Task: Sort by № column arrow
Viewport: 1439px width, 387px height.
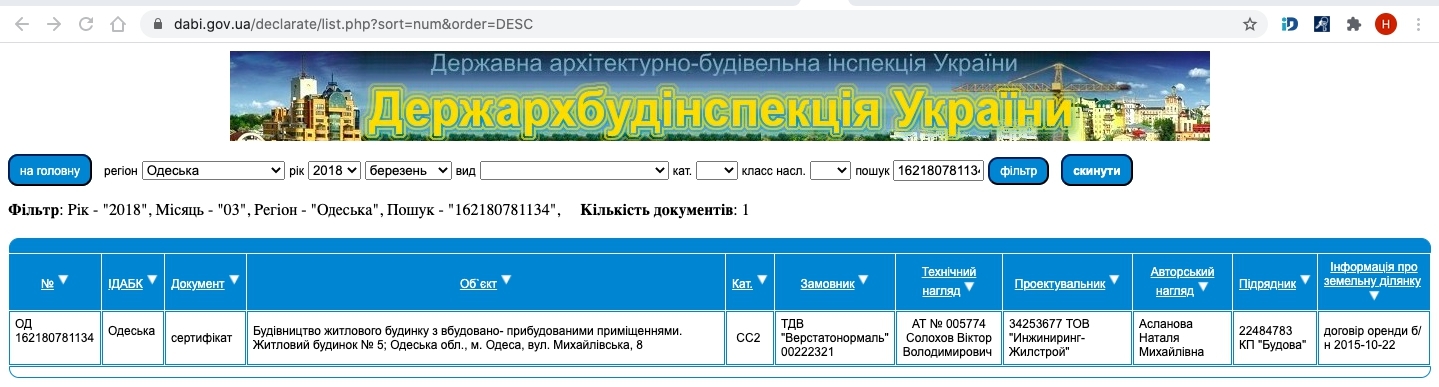Action: tap(63, 280)
